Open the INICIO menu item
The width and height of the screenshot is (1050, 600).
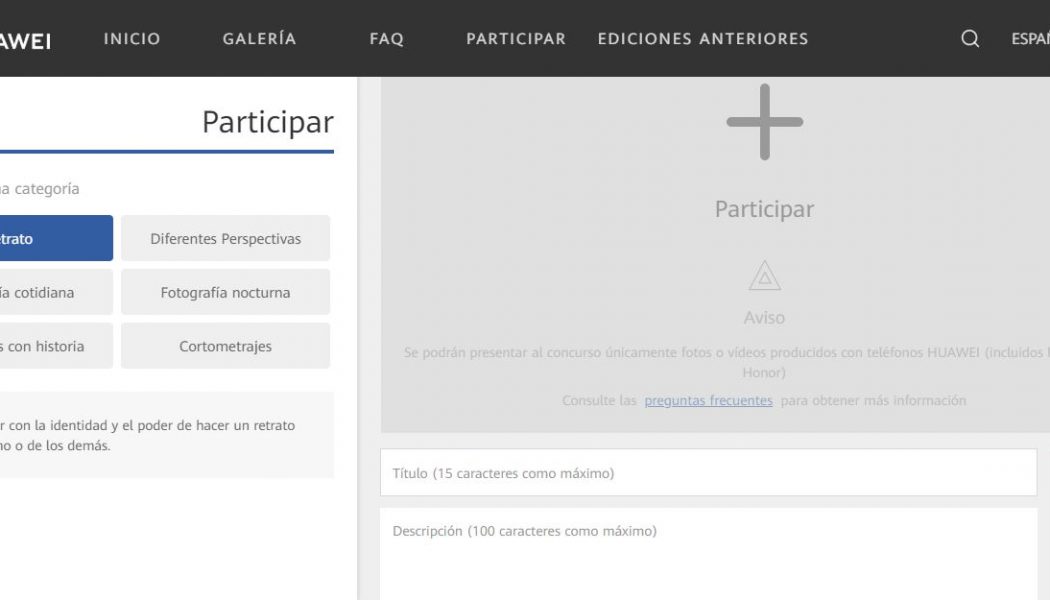(x=132, y=39)
